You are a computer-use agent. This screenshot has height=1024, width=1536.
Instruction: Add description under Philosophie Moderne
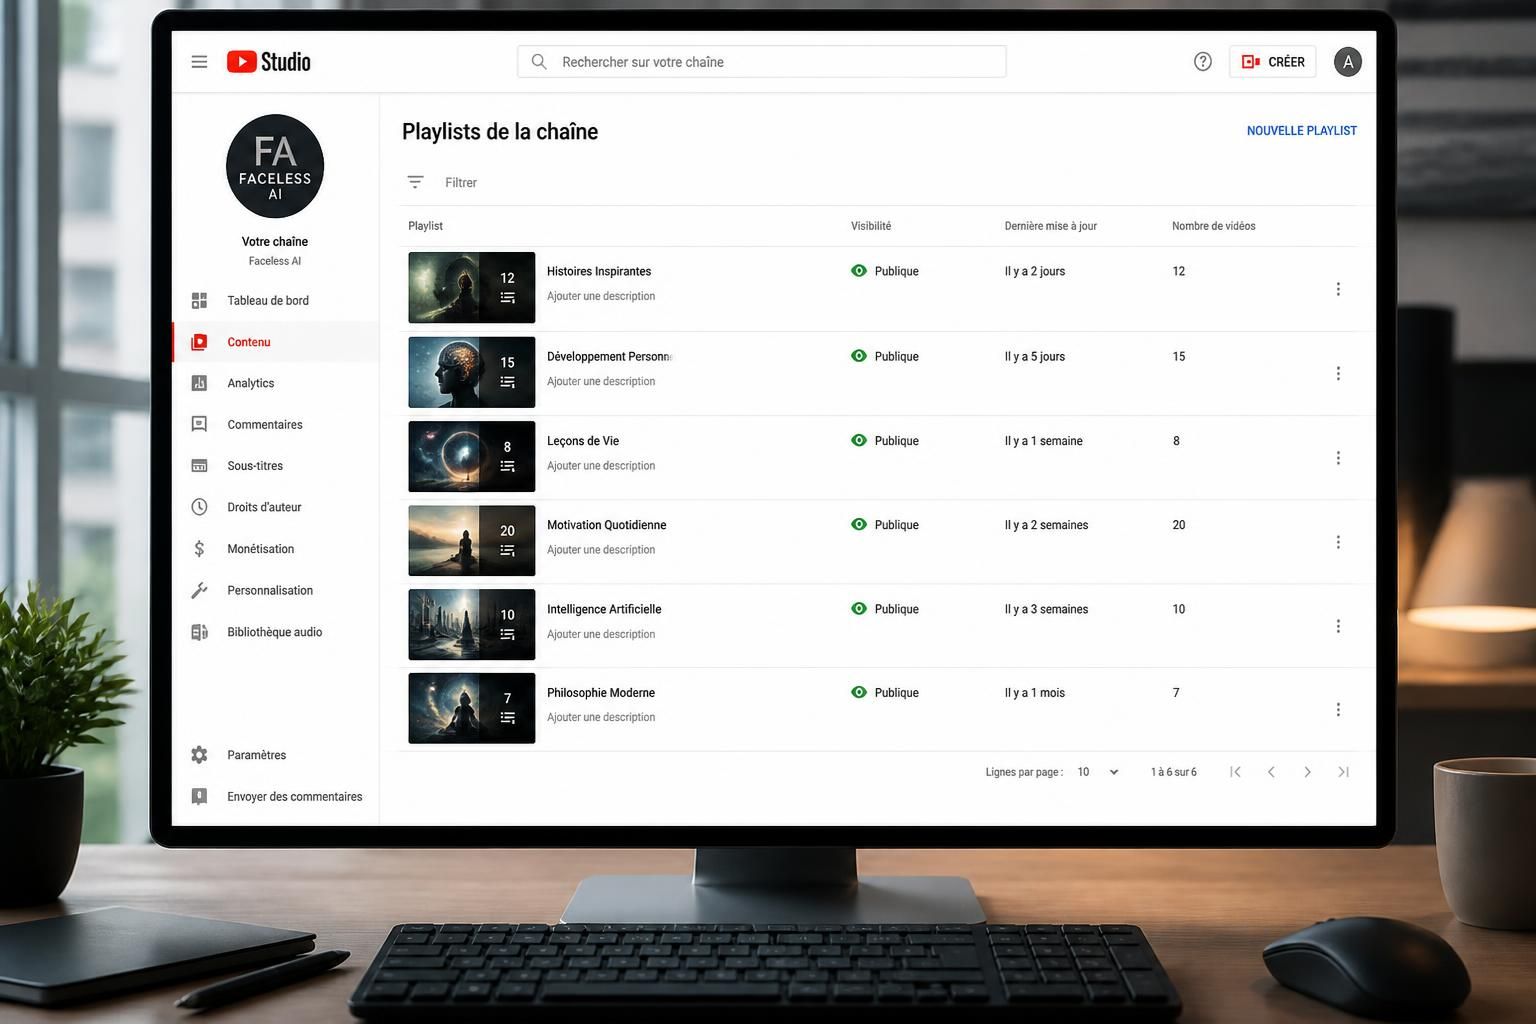click(x=601, y=717)
